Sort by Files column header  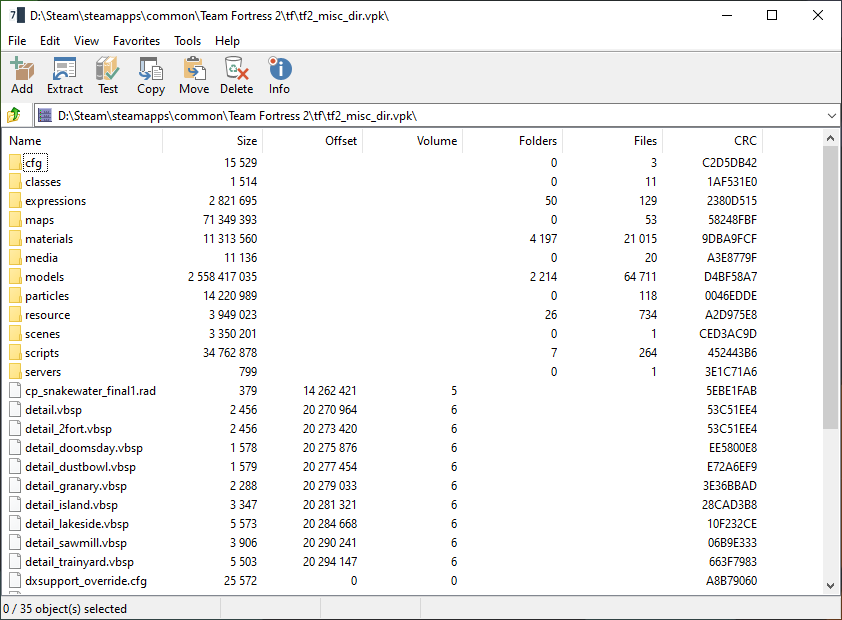pos(612,141)
